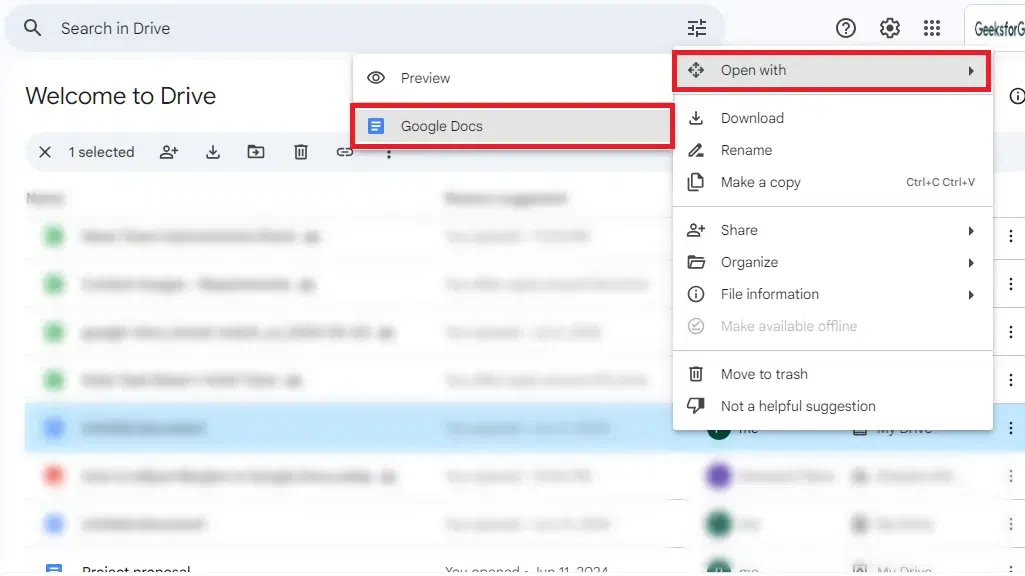Open the Settings gear menu
The width and height of the screenshot is (1025, 576).
pyautogui.click(x=889, y=28)
